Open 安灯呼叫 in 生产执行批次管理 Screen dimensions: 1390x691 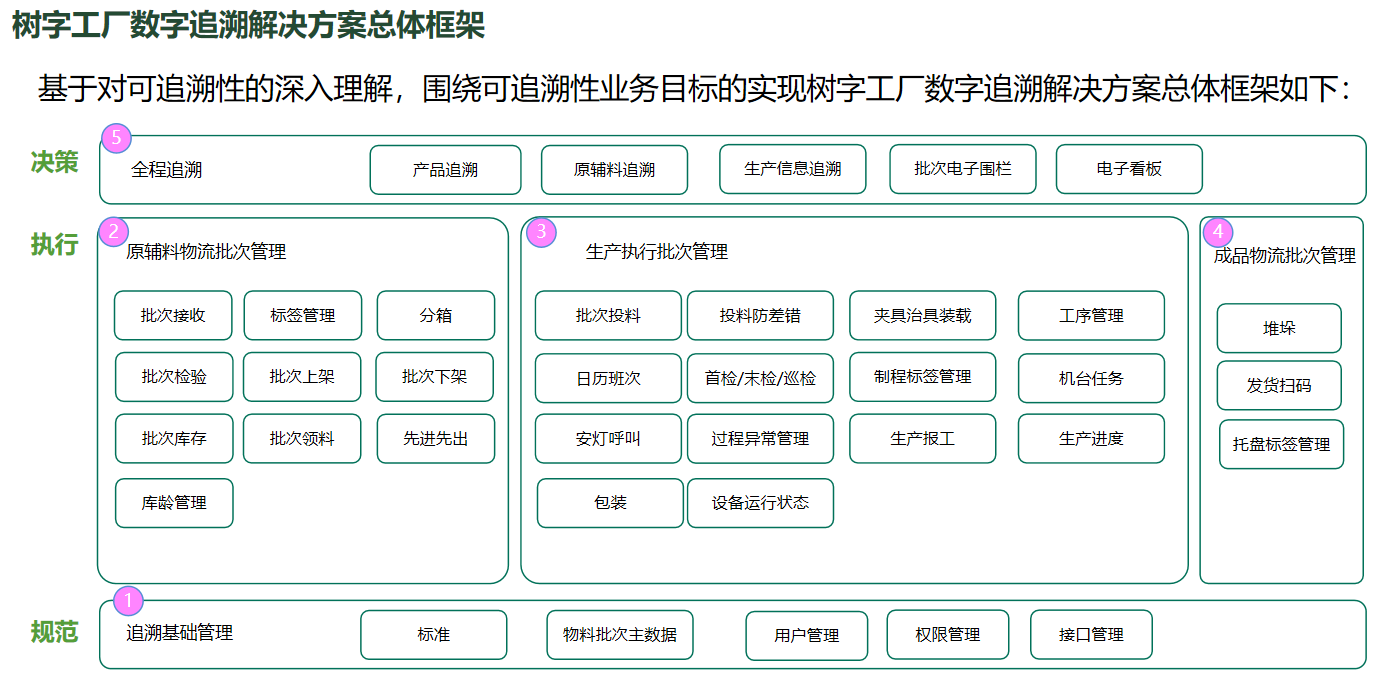pyautogui.click(x=608, y=438)
